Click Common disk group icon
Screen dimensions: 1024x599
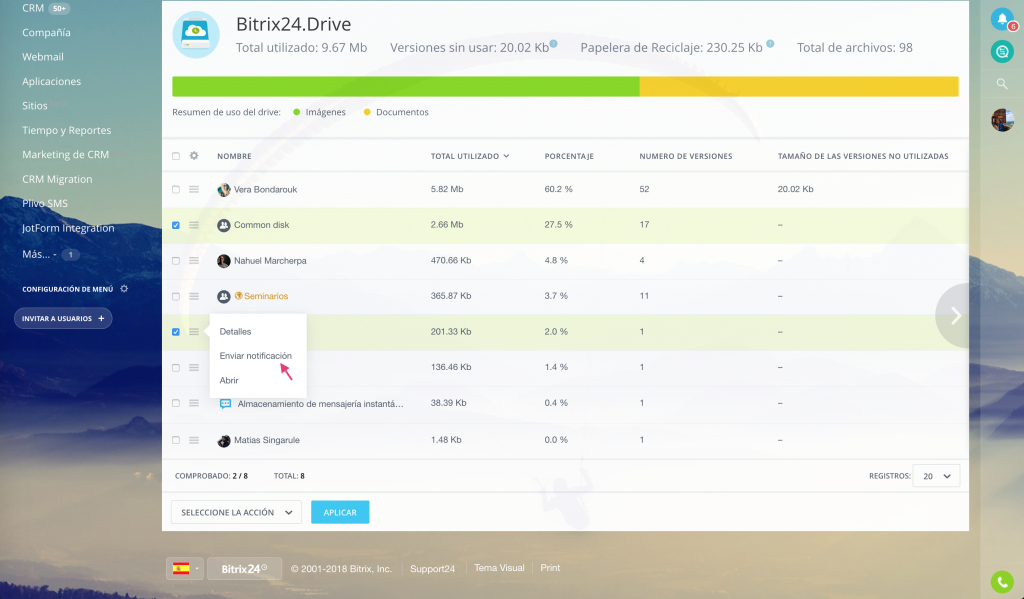pos(223,225)
